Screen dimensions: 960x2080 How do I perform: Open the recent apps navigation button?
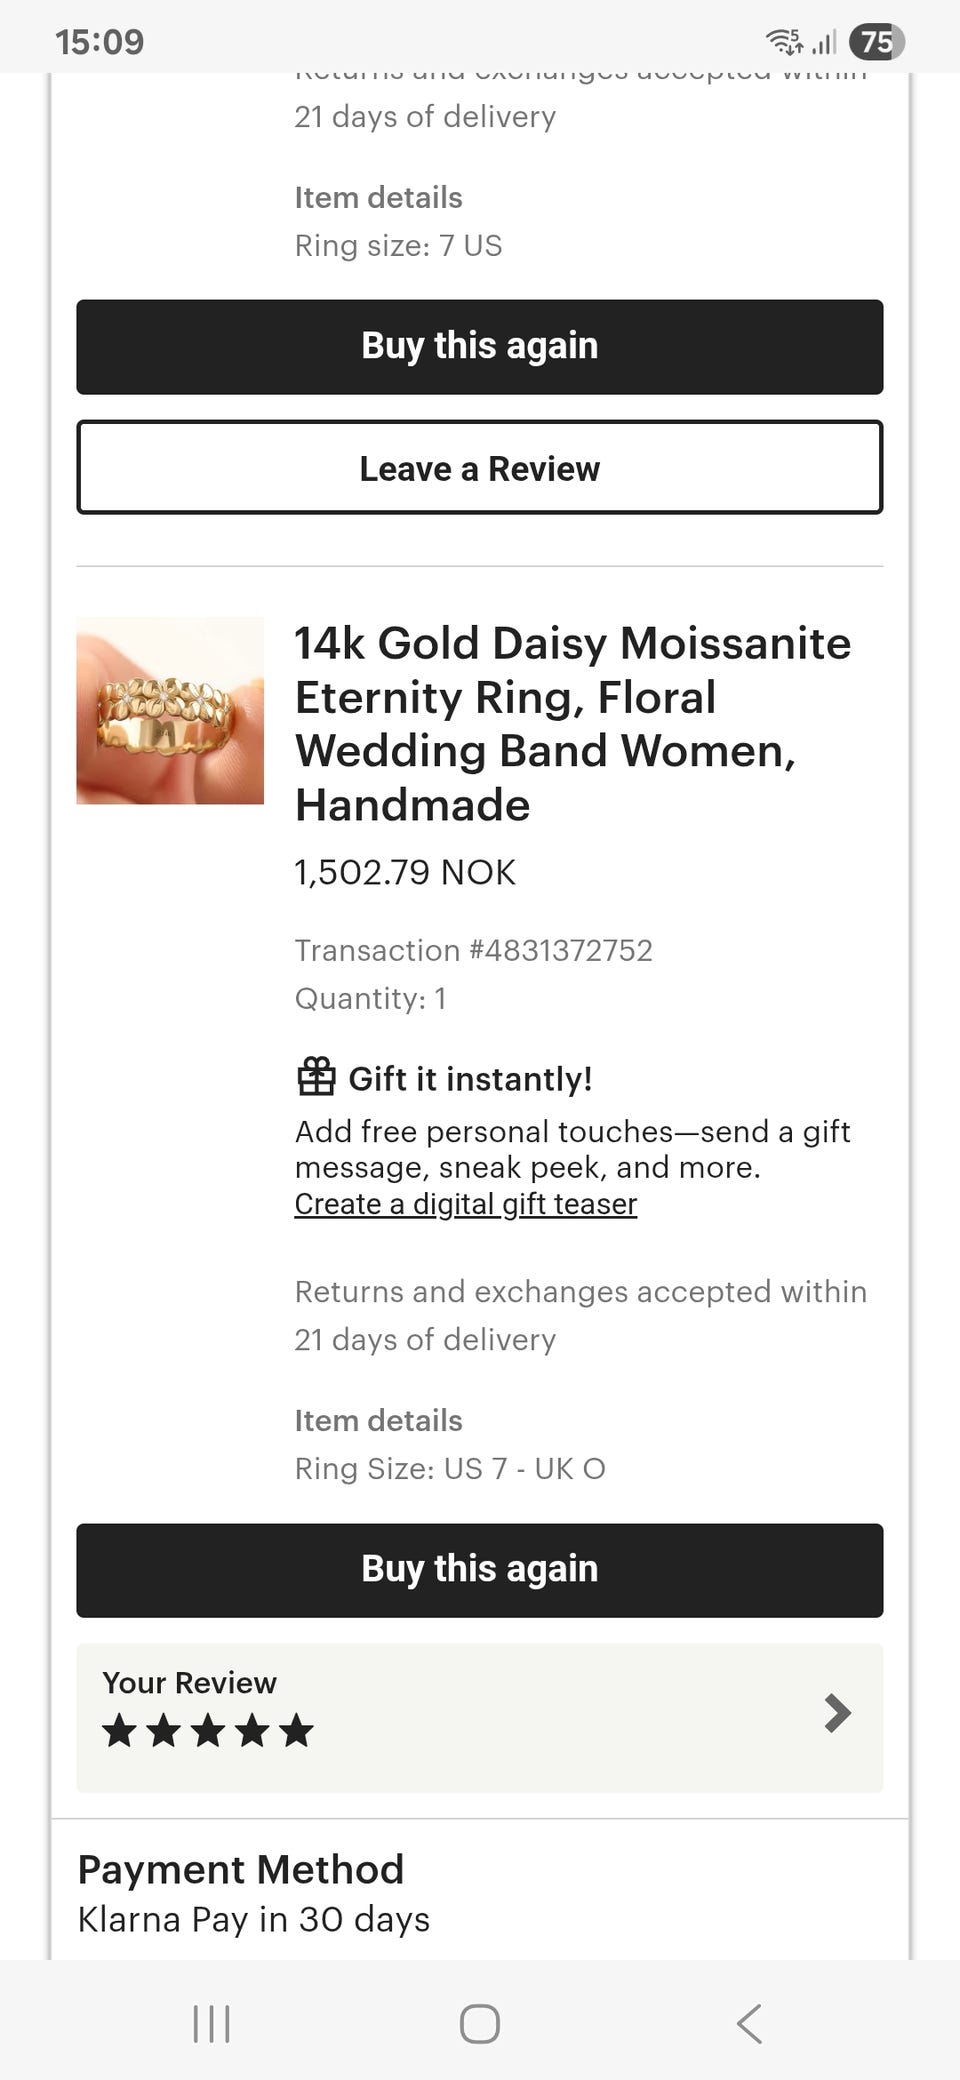tap(211, 2024)
